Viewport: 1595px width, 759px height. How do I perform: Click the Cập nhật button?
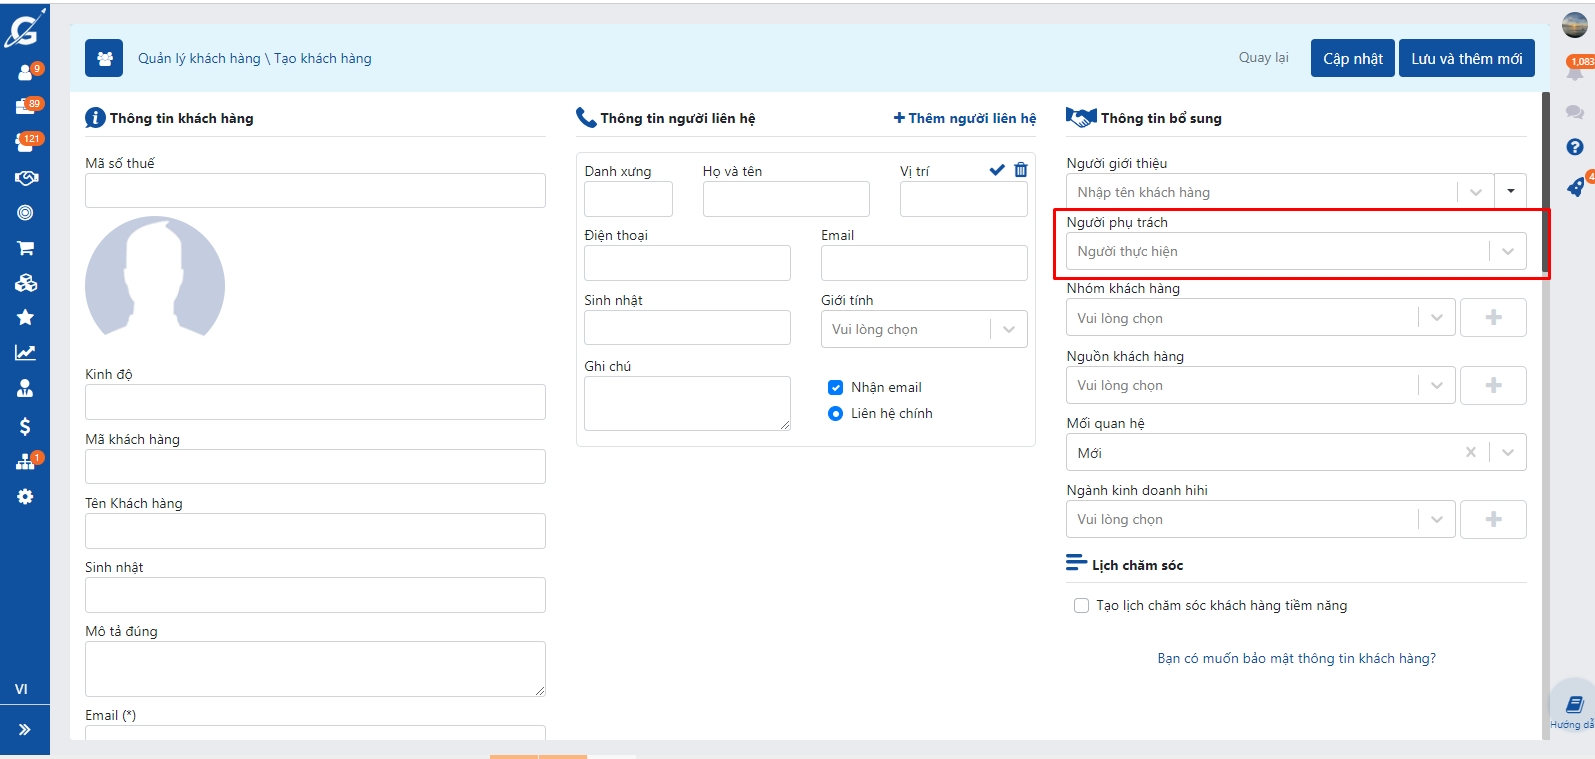(1352, 58)
